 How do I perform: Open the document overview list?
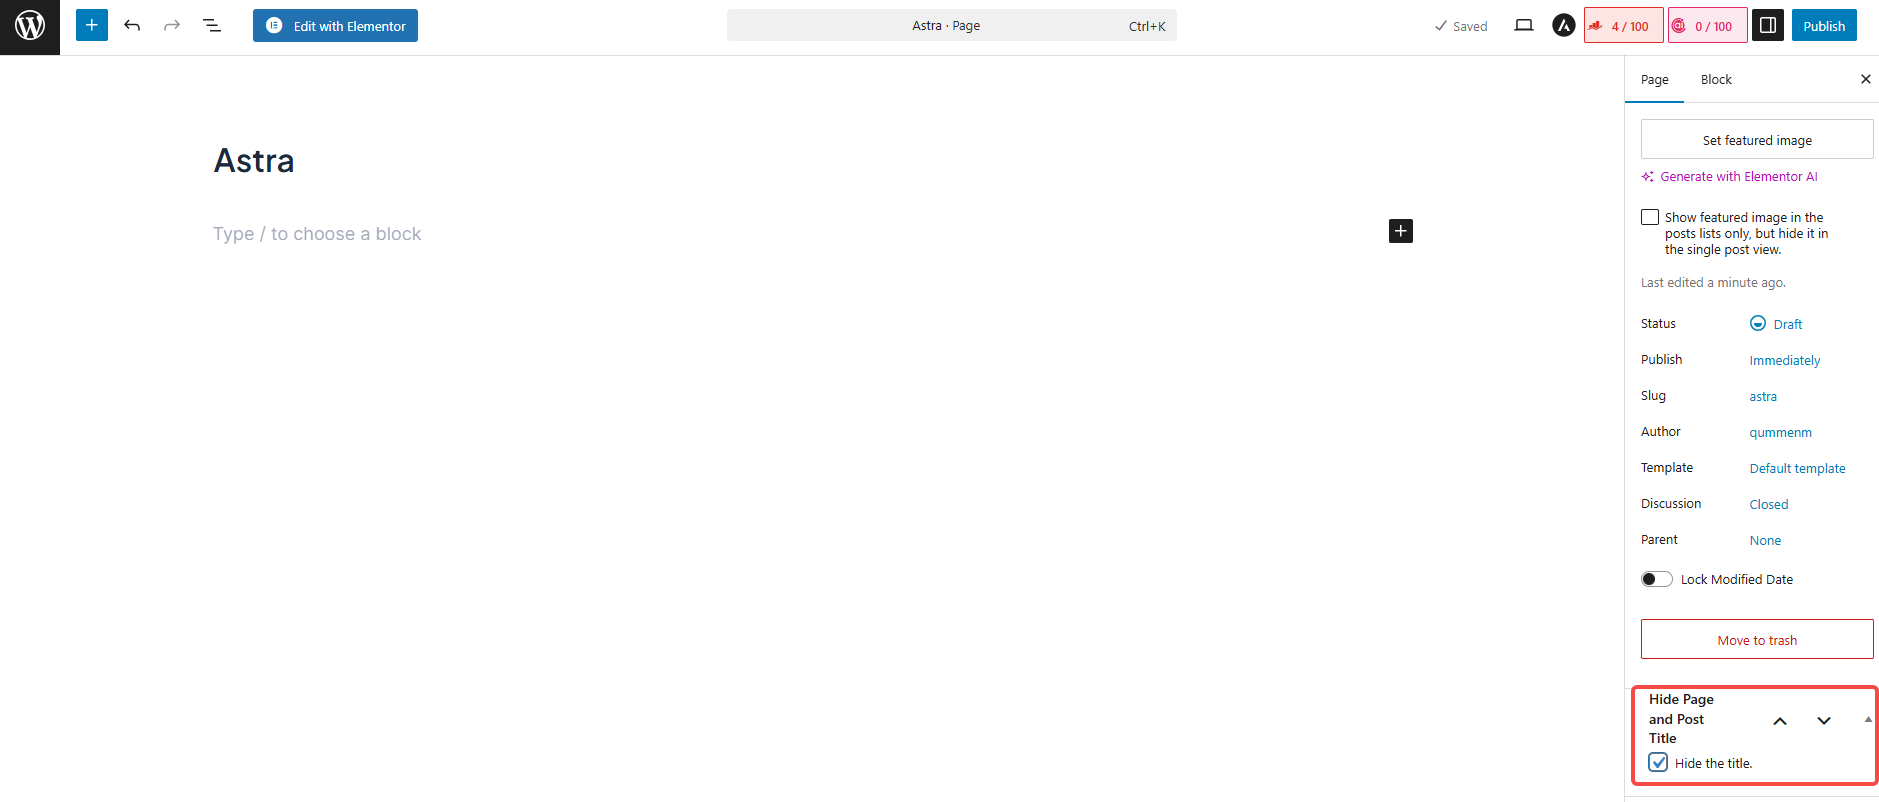click(212, 26)
